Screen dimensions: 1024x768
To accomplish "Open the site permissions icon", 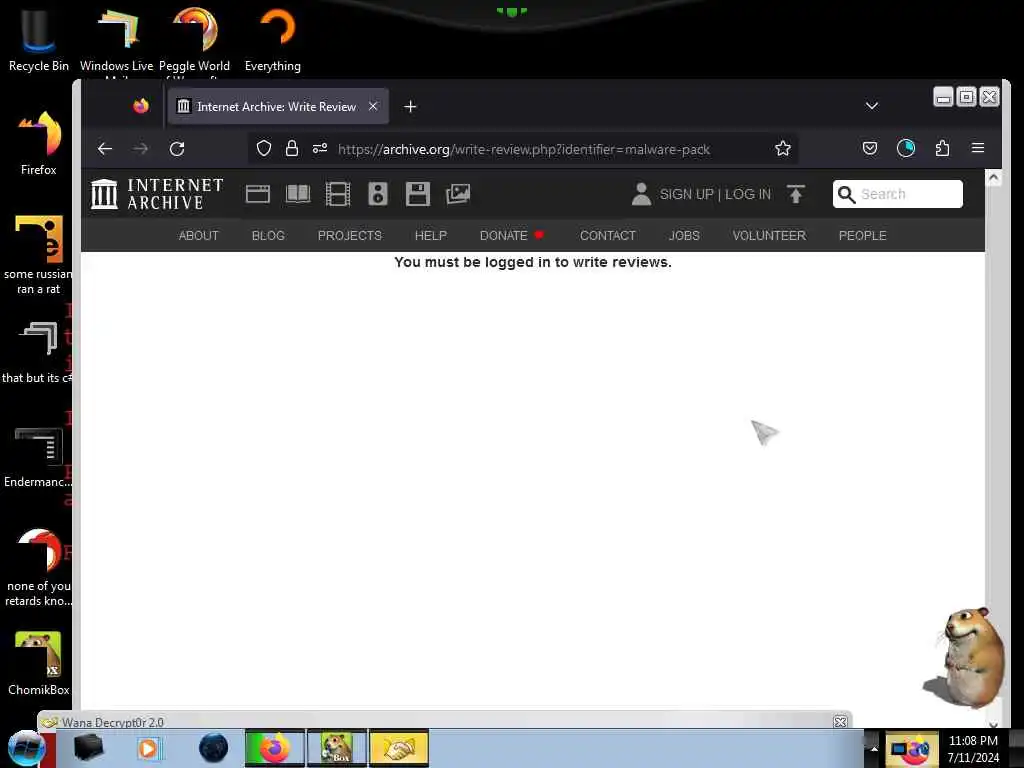I will (x=320, y=149).
